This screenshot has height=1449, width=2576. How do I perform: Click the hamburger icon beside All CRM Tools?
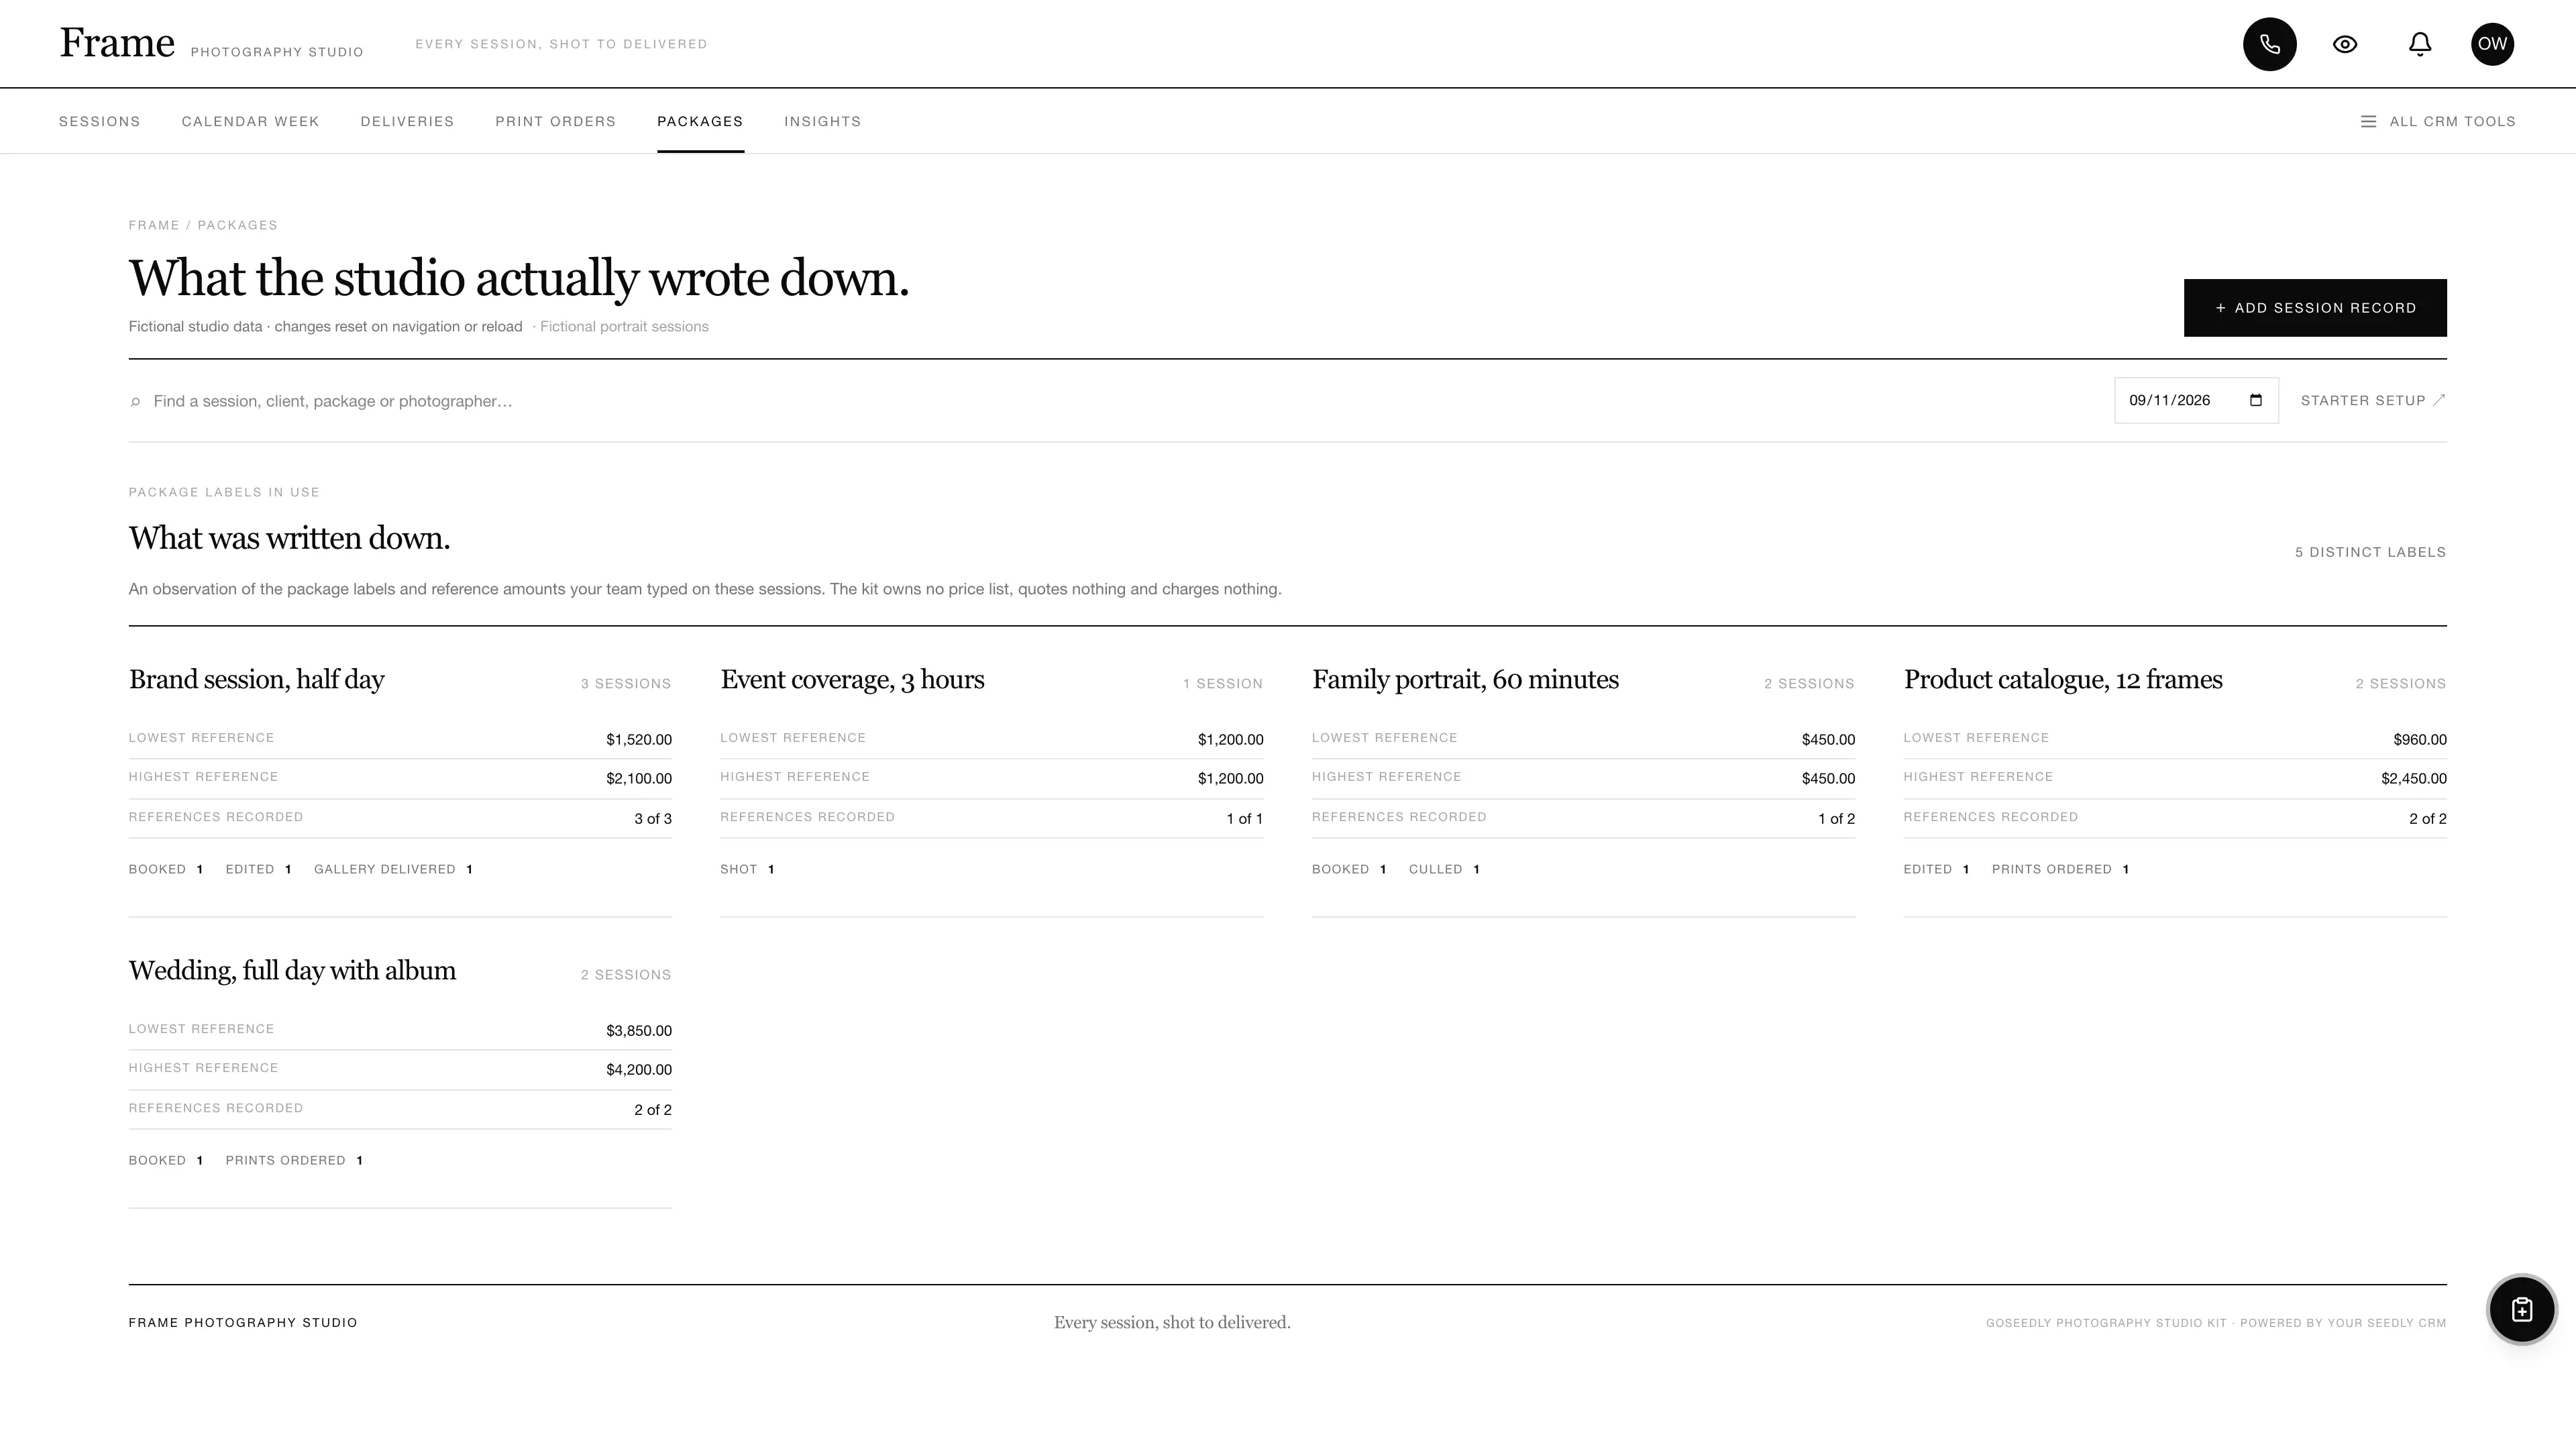pyautogui.click(x=2368, y=121)
